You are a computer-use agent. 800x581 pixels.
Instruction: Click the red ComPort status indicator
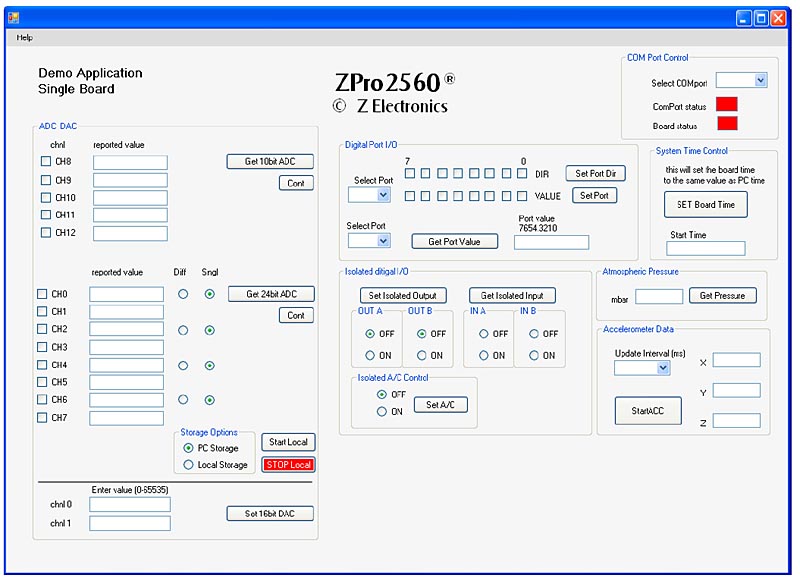[x=727, y=104]
